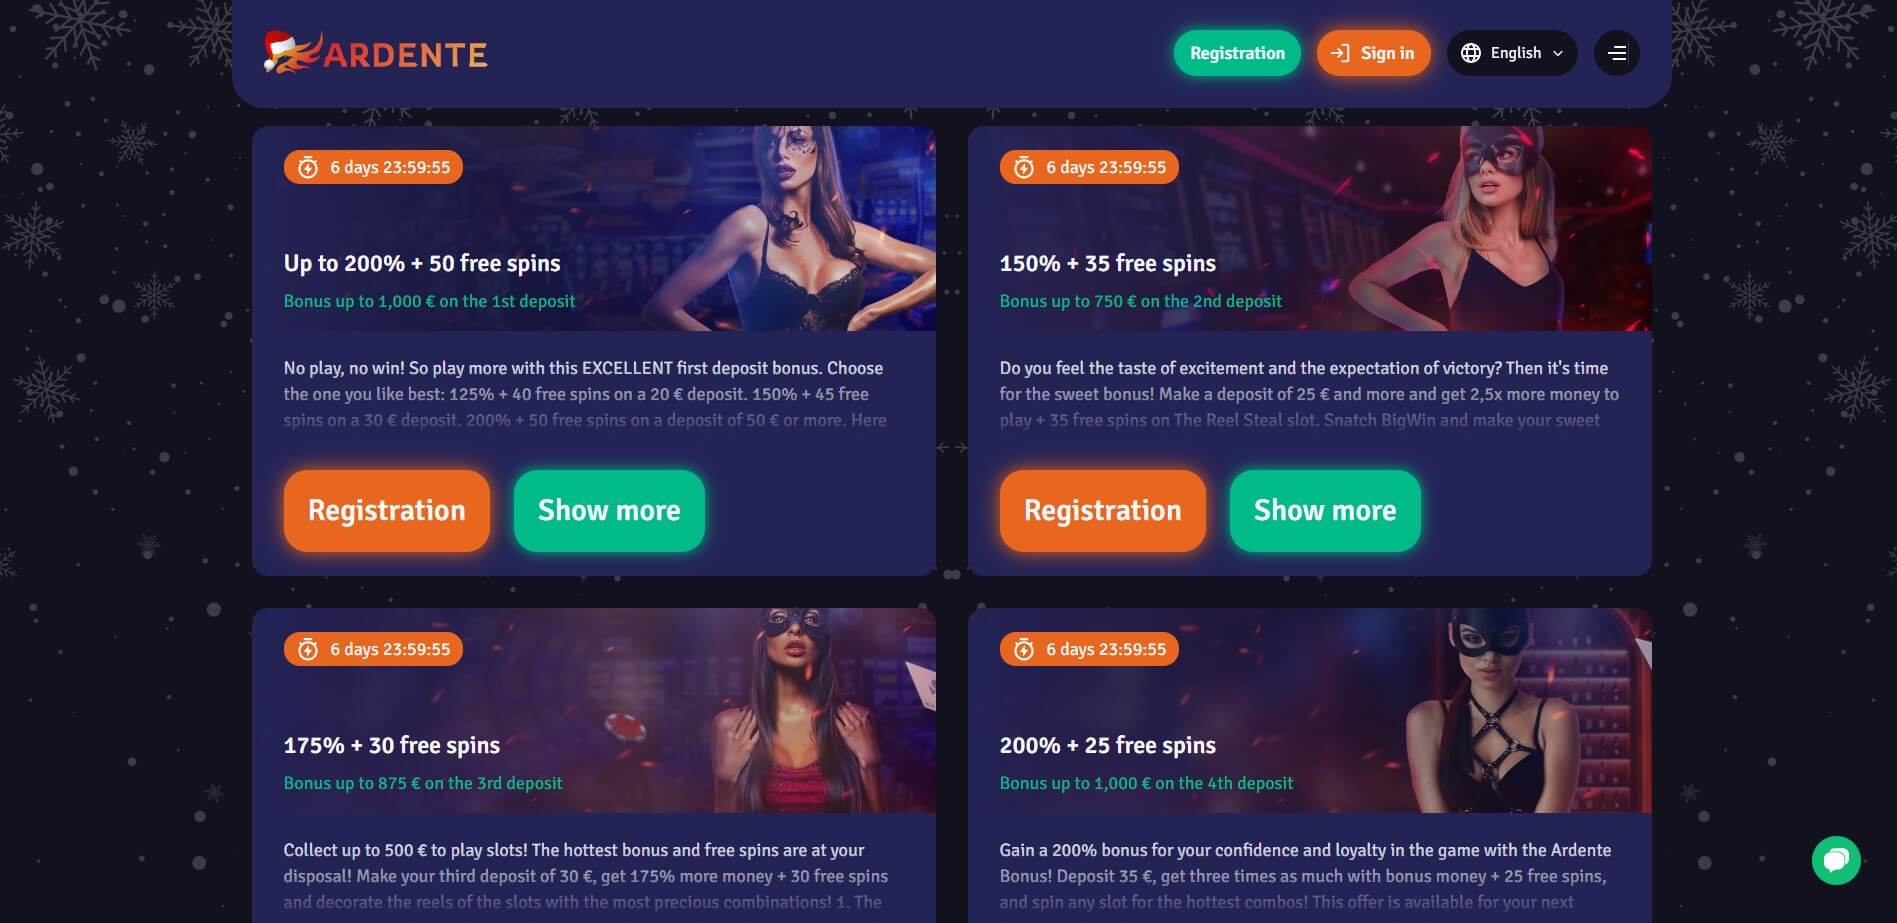Select the 200% + 25 free spins banner
This screenshot has height=923, width=1897.
(x=1310, y=710)
